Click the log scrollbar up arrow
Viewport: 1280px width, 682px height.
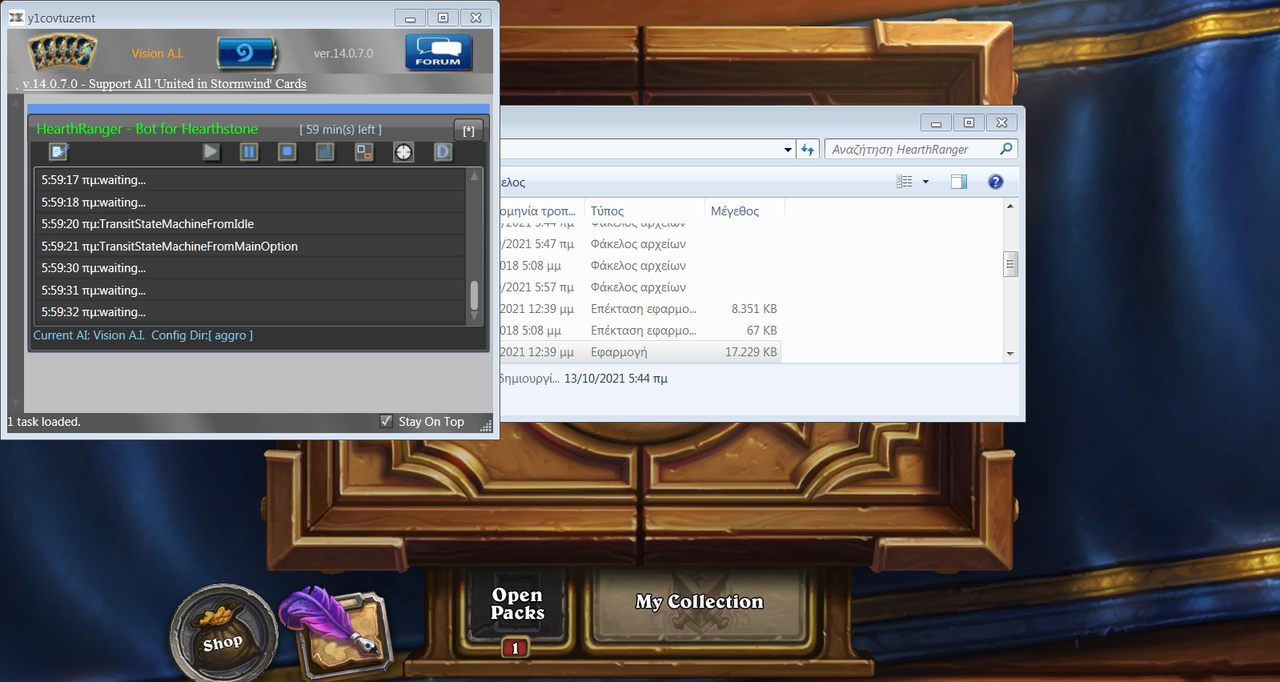[x=475, y=176]
